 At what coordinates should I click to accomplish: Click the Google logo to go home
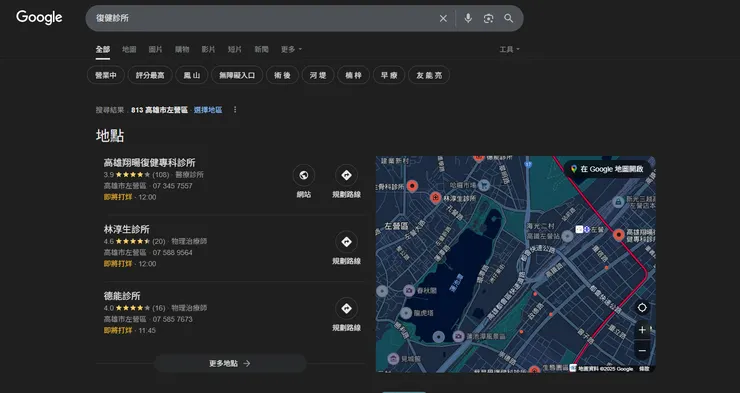click(39, 17)
